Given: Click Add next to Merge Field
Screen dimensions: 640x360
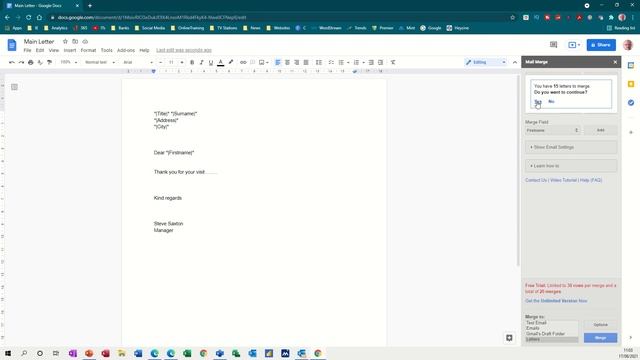Looking at the screenshot, I should click(x=600, y=130).
